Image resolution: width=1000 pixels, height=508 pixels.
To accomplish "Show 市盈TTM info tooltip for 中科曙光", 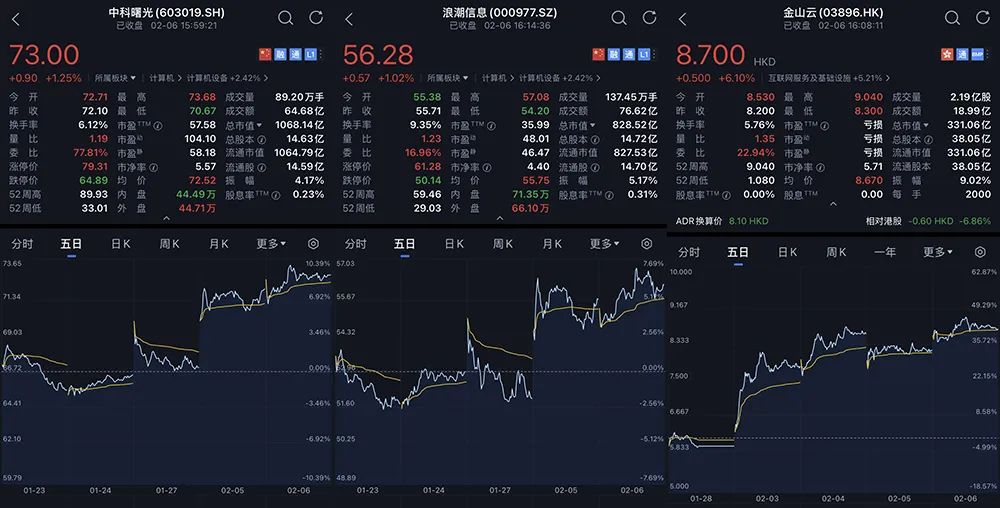I will pos(158,126).
